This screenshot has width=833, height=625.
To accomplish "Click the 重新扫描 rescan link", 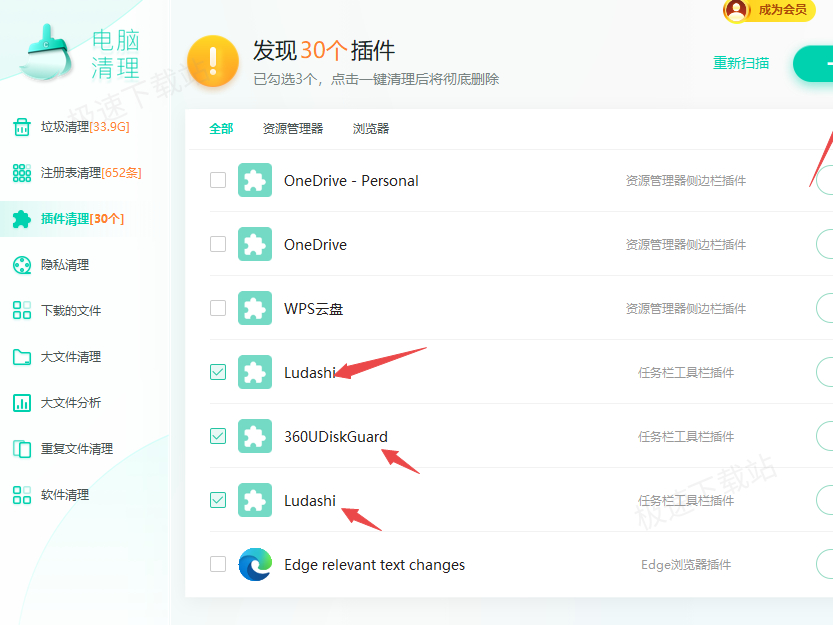I will click(x=741, y=63).
